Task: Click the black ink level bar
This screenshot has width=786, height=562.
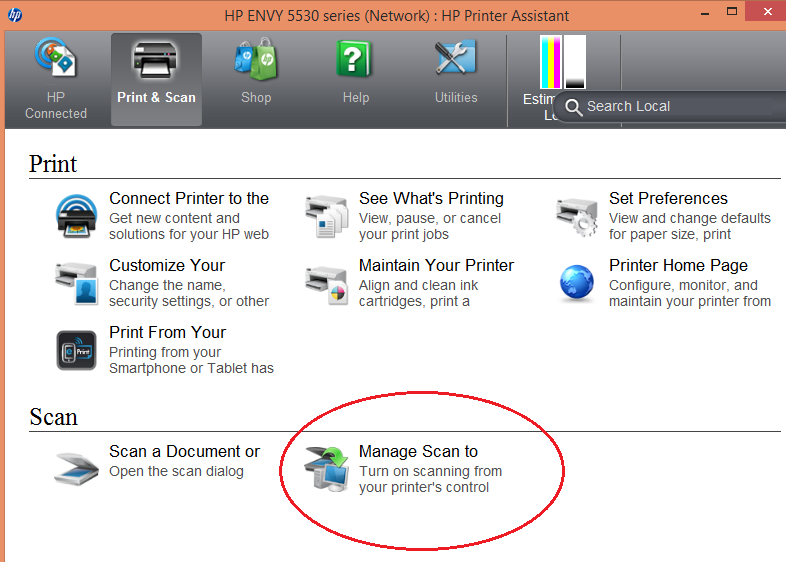Action: point(575,62)
